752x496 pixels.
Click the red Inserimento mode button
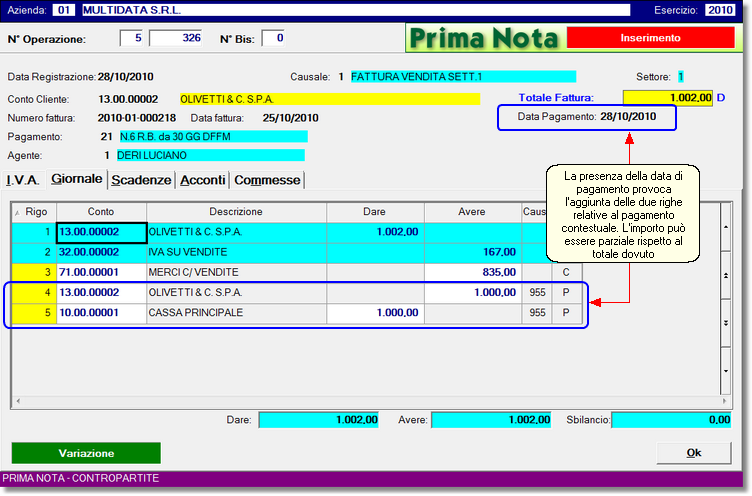pyautogui.click(x=650, y=38)
